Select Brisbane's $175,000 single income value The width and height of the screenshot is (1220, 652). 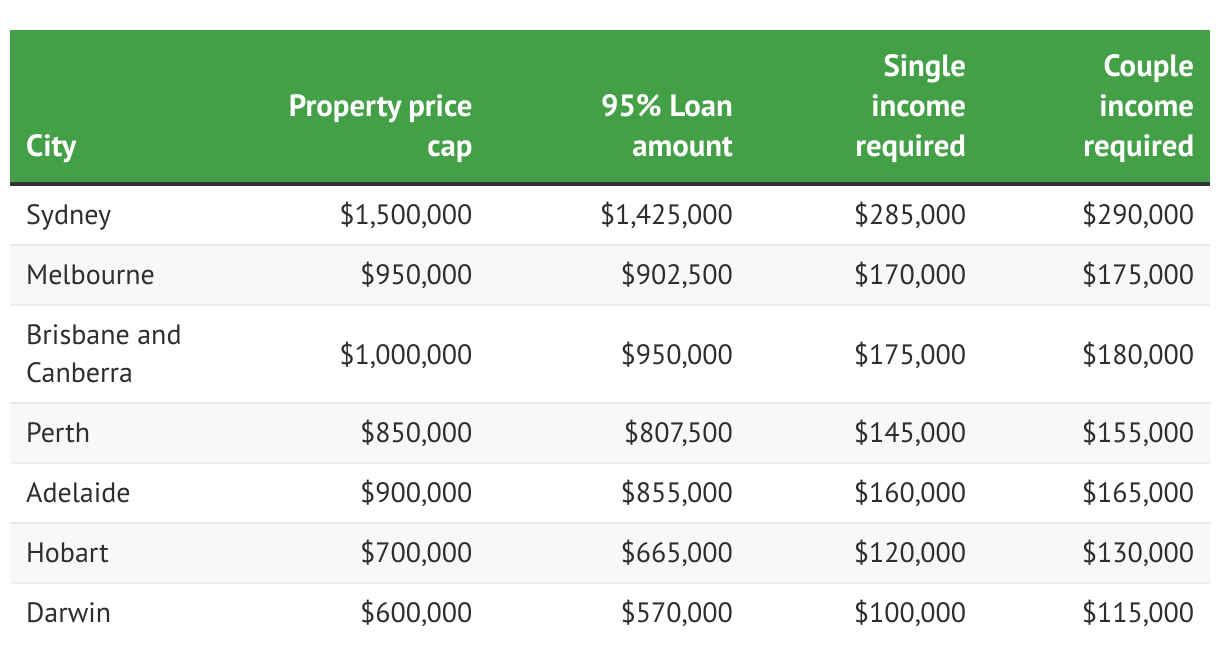(910, 355)
